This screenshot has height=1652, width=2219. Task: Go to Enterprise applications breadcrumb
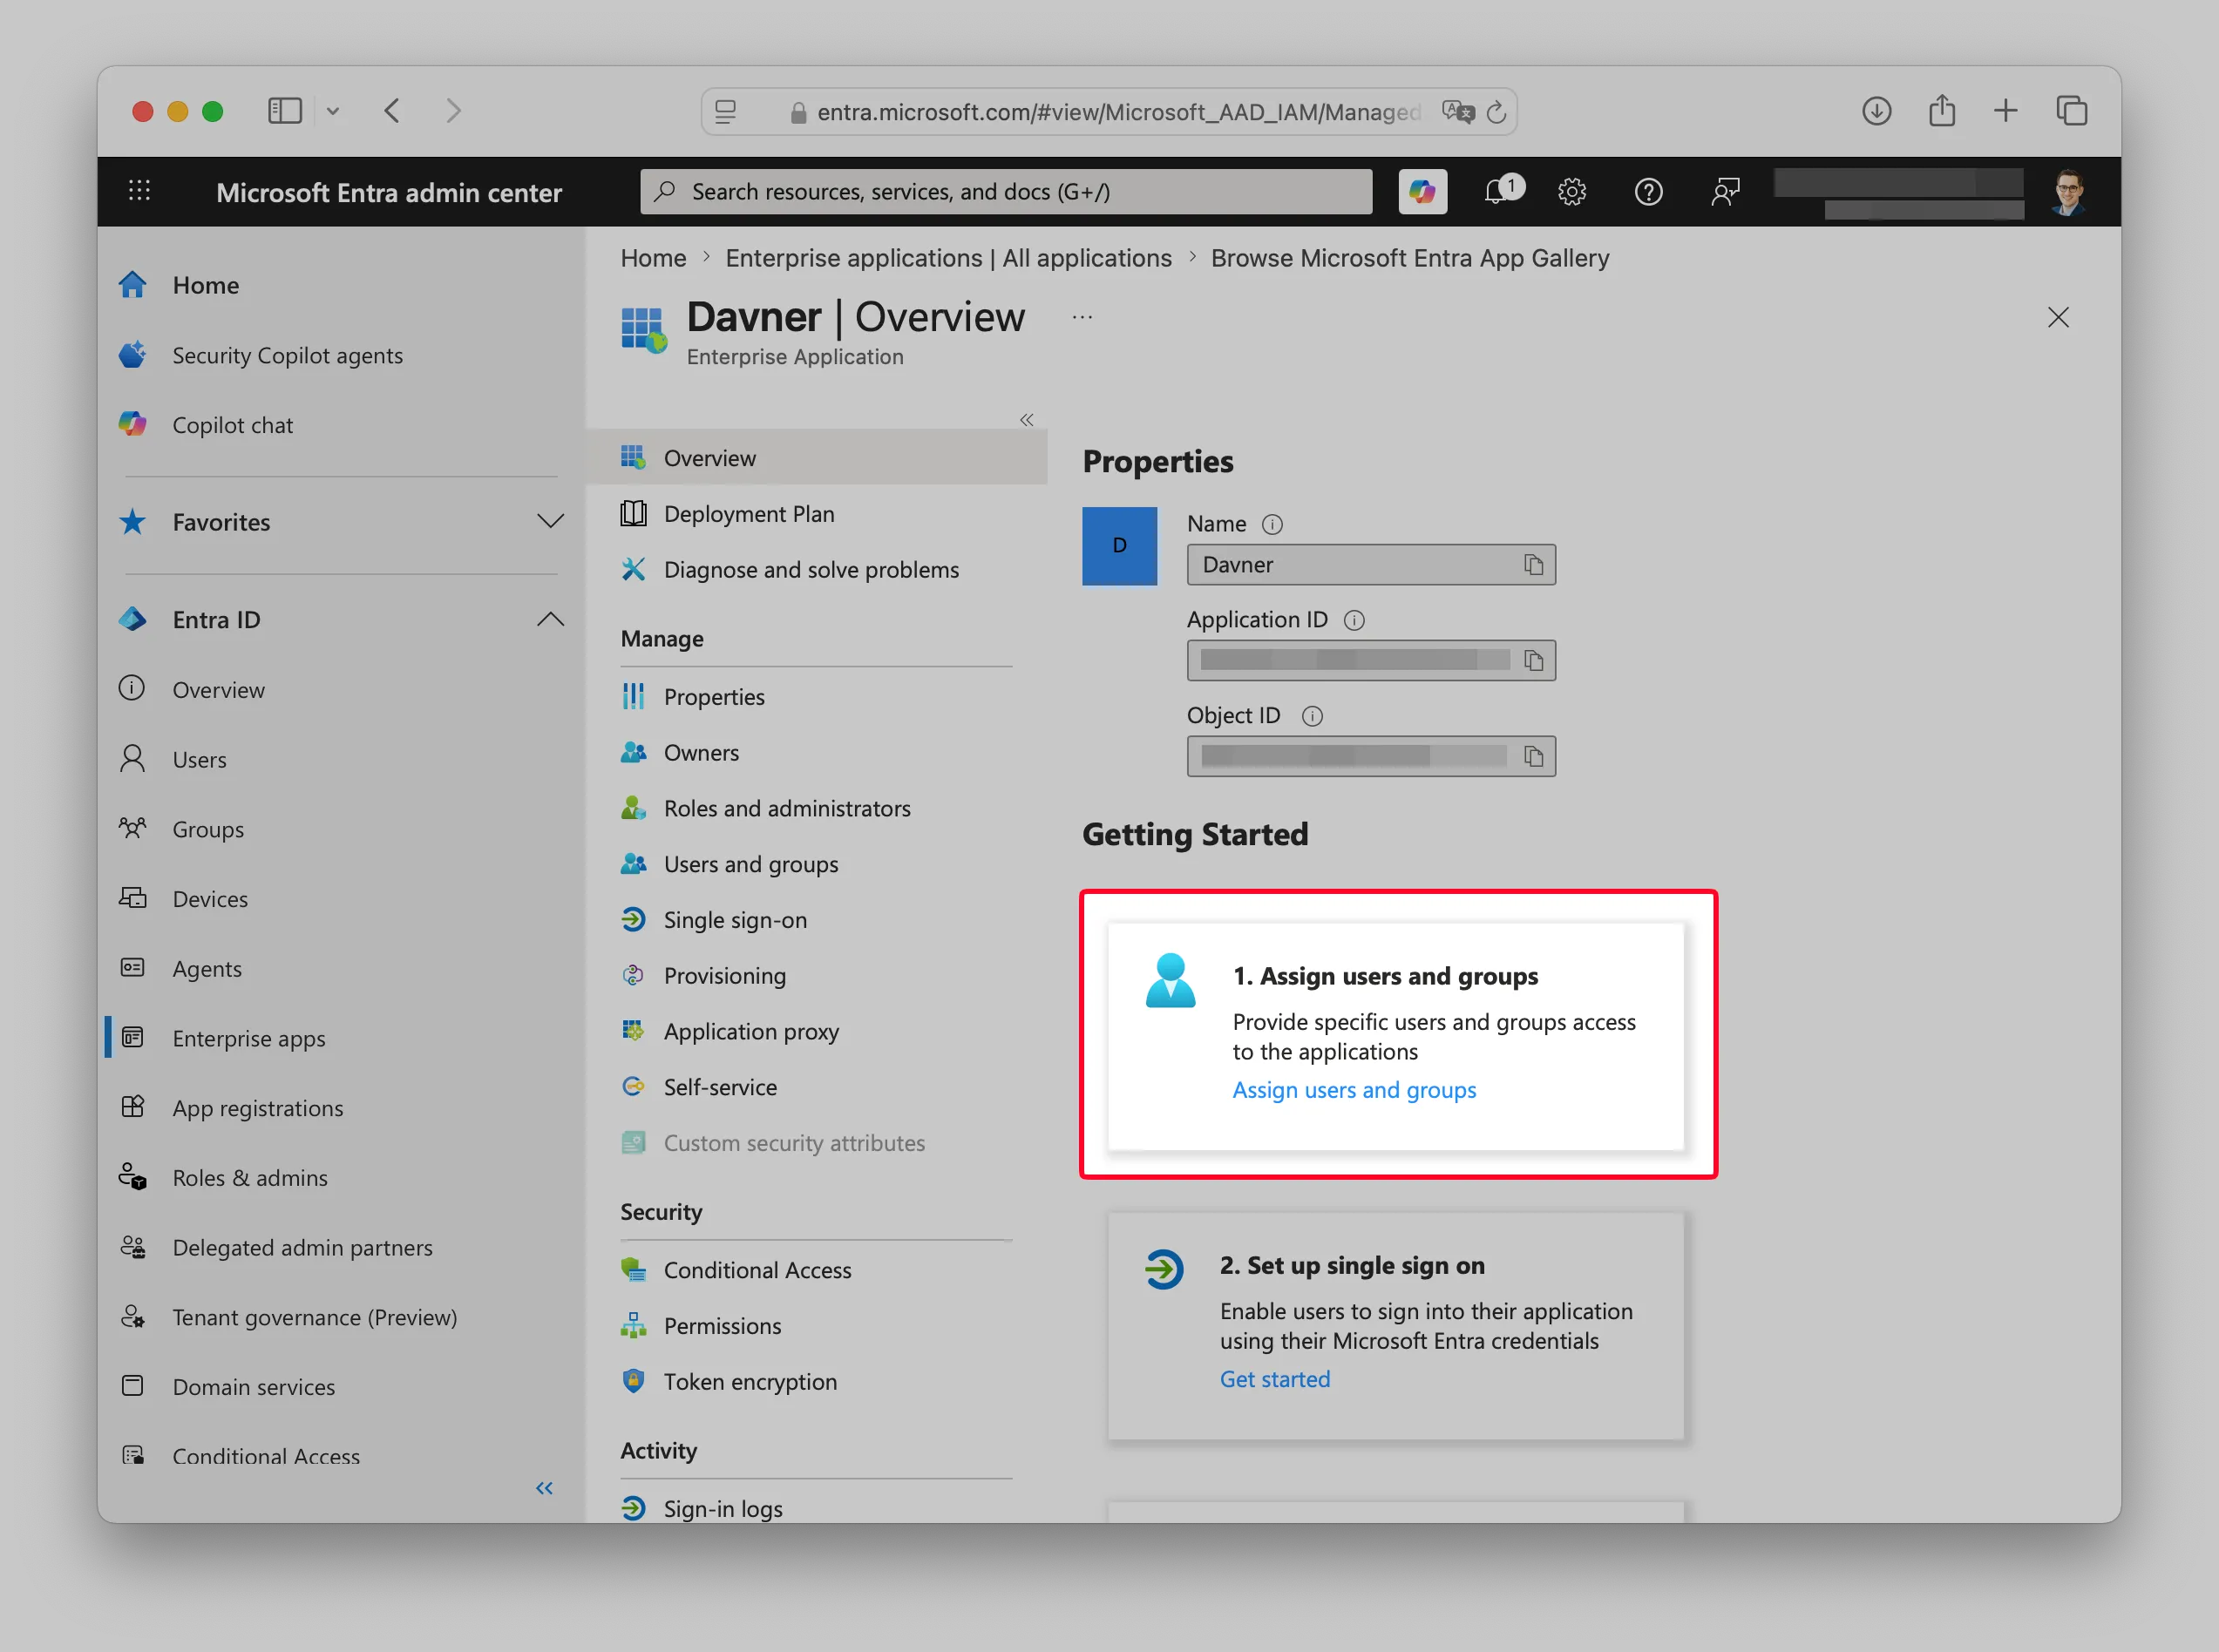[x=948, y=258]
